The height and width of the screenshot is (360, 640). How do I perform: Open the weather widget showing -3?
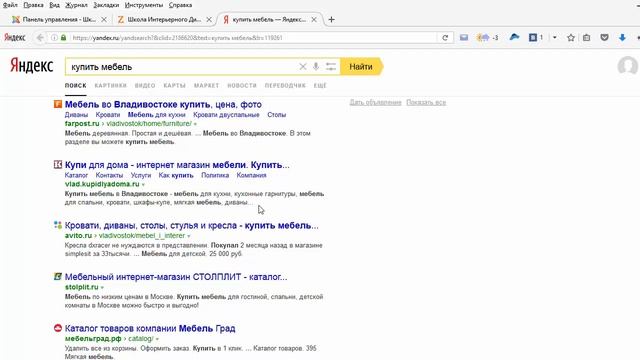[x=487, y=38]
